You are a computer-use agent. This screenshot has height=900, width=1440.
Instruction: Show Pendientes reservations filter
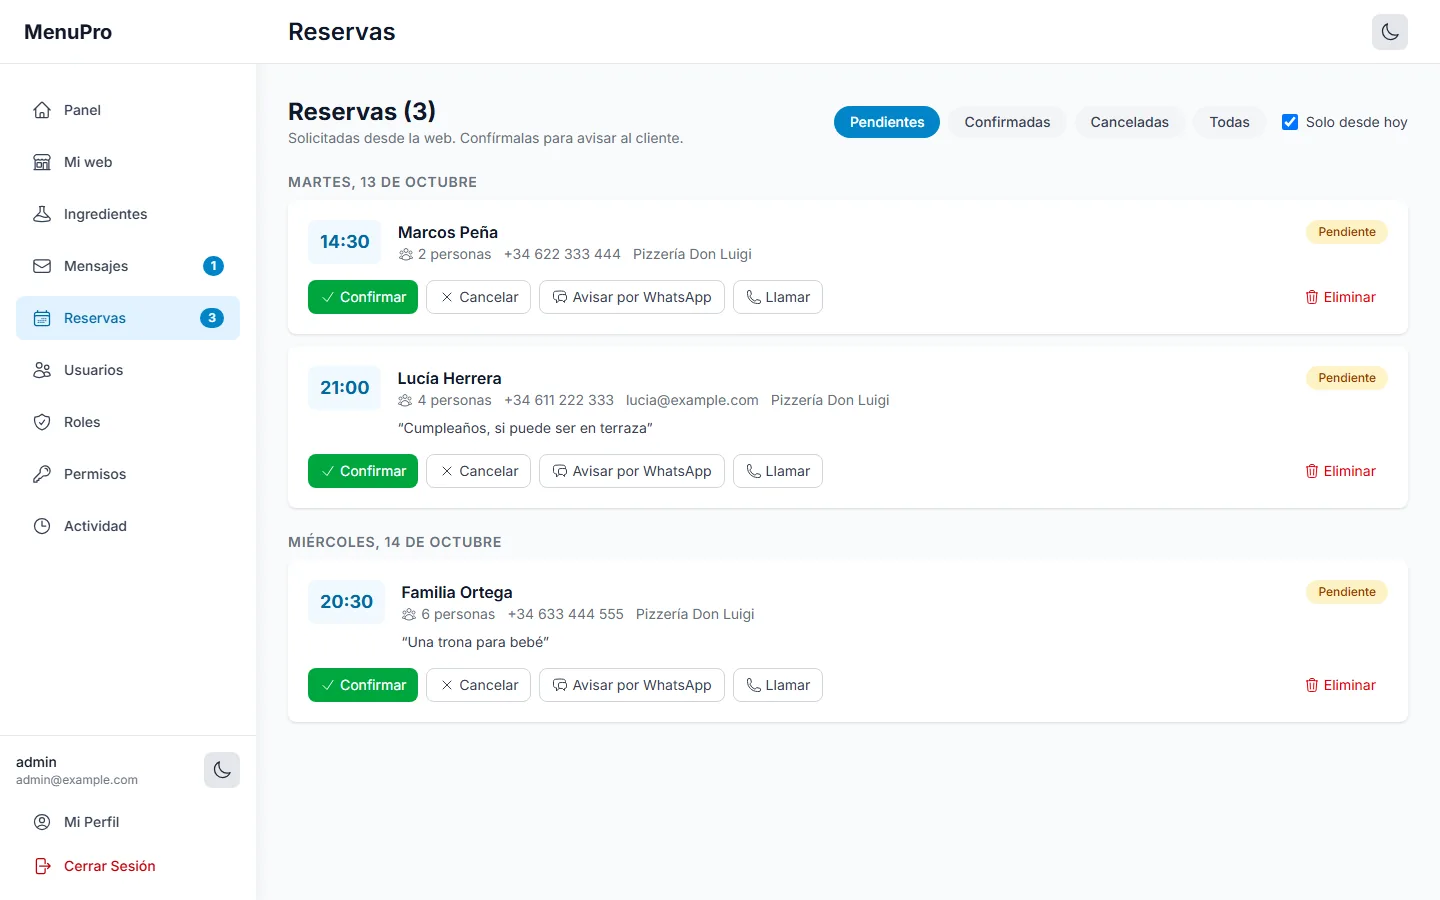pyautogui.click(x=887, y=122)
